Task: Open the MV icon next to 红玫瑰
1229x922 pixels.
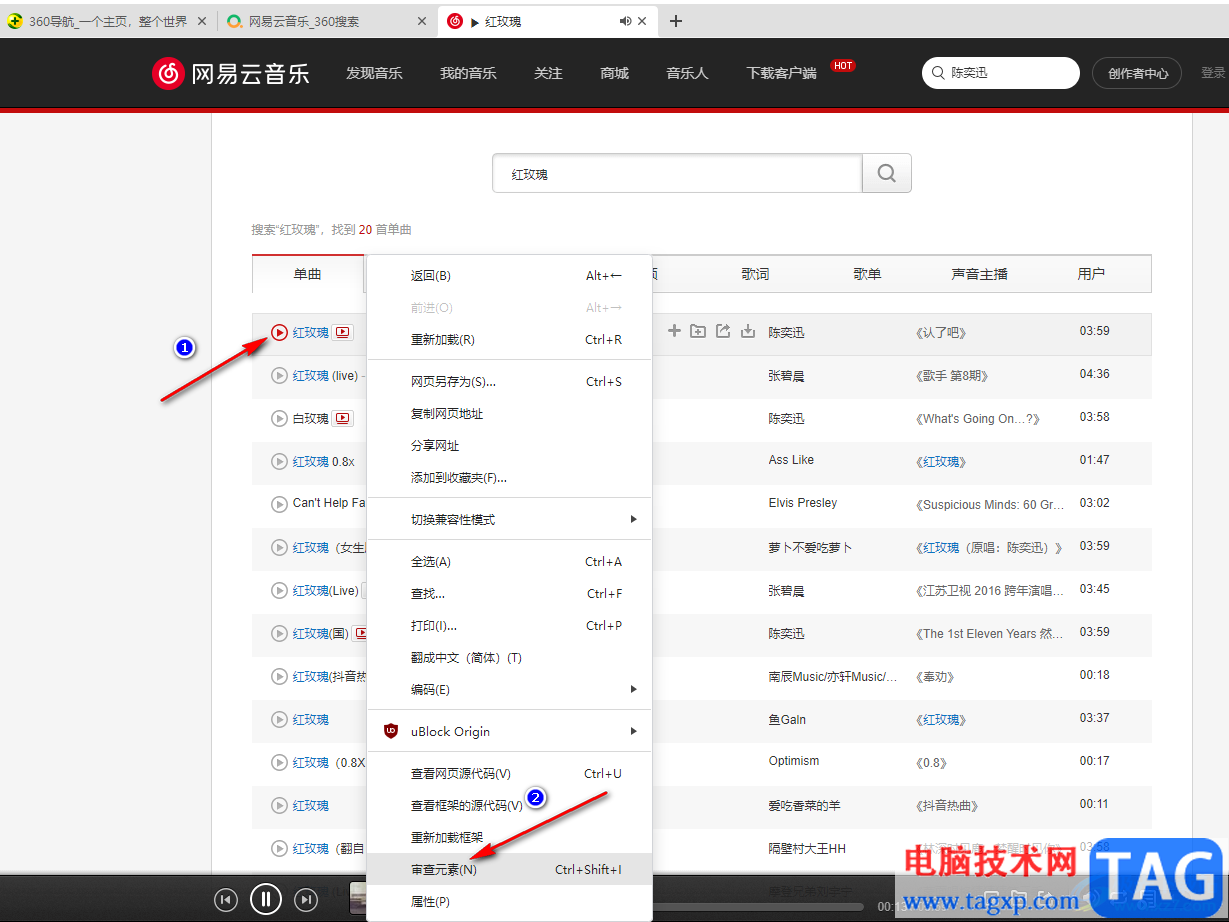Action: point(343,333)
